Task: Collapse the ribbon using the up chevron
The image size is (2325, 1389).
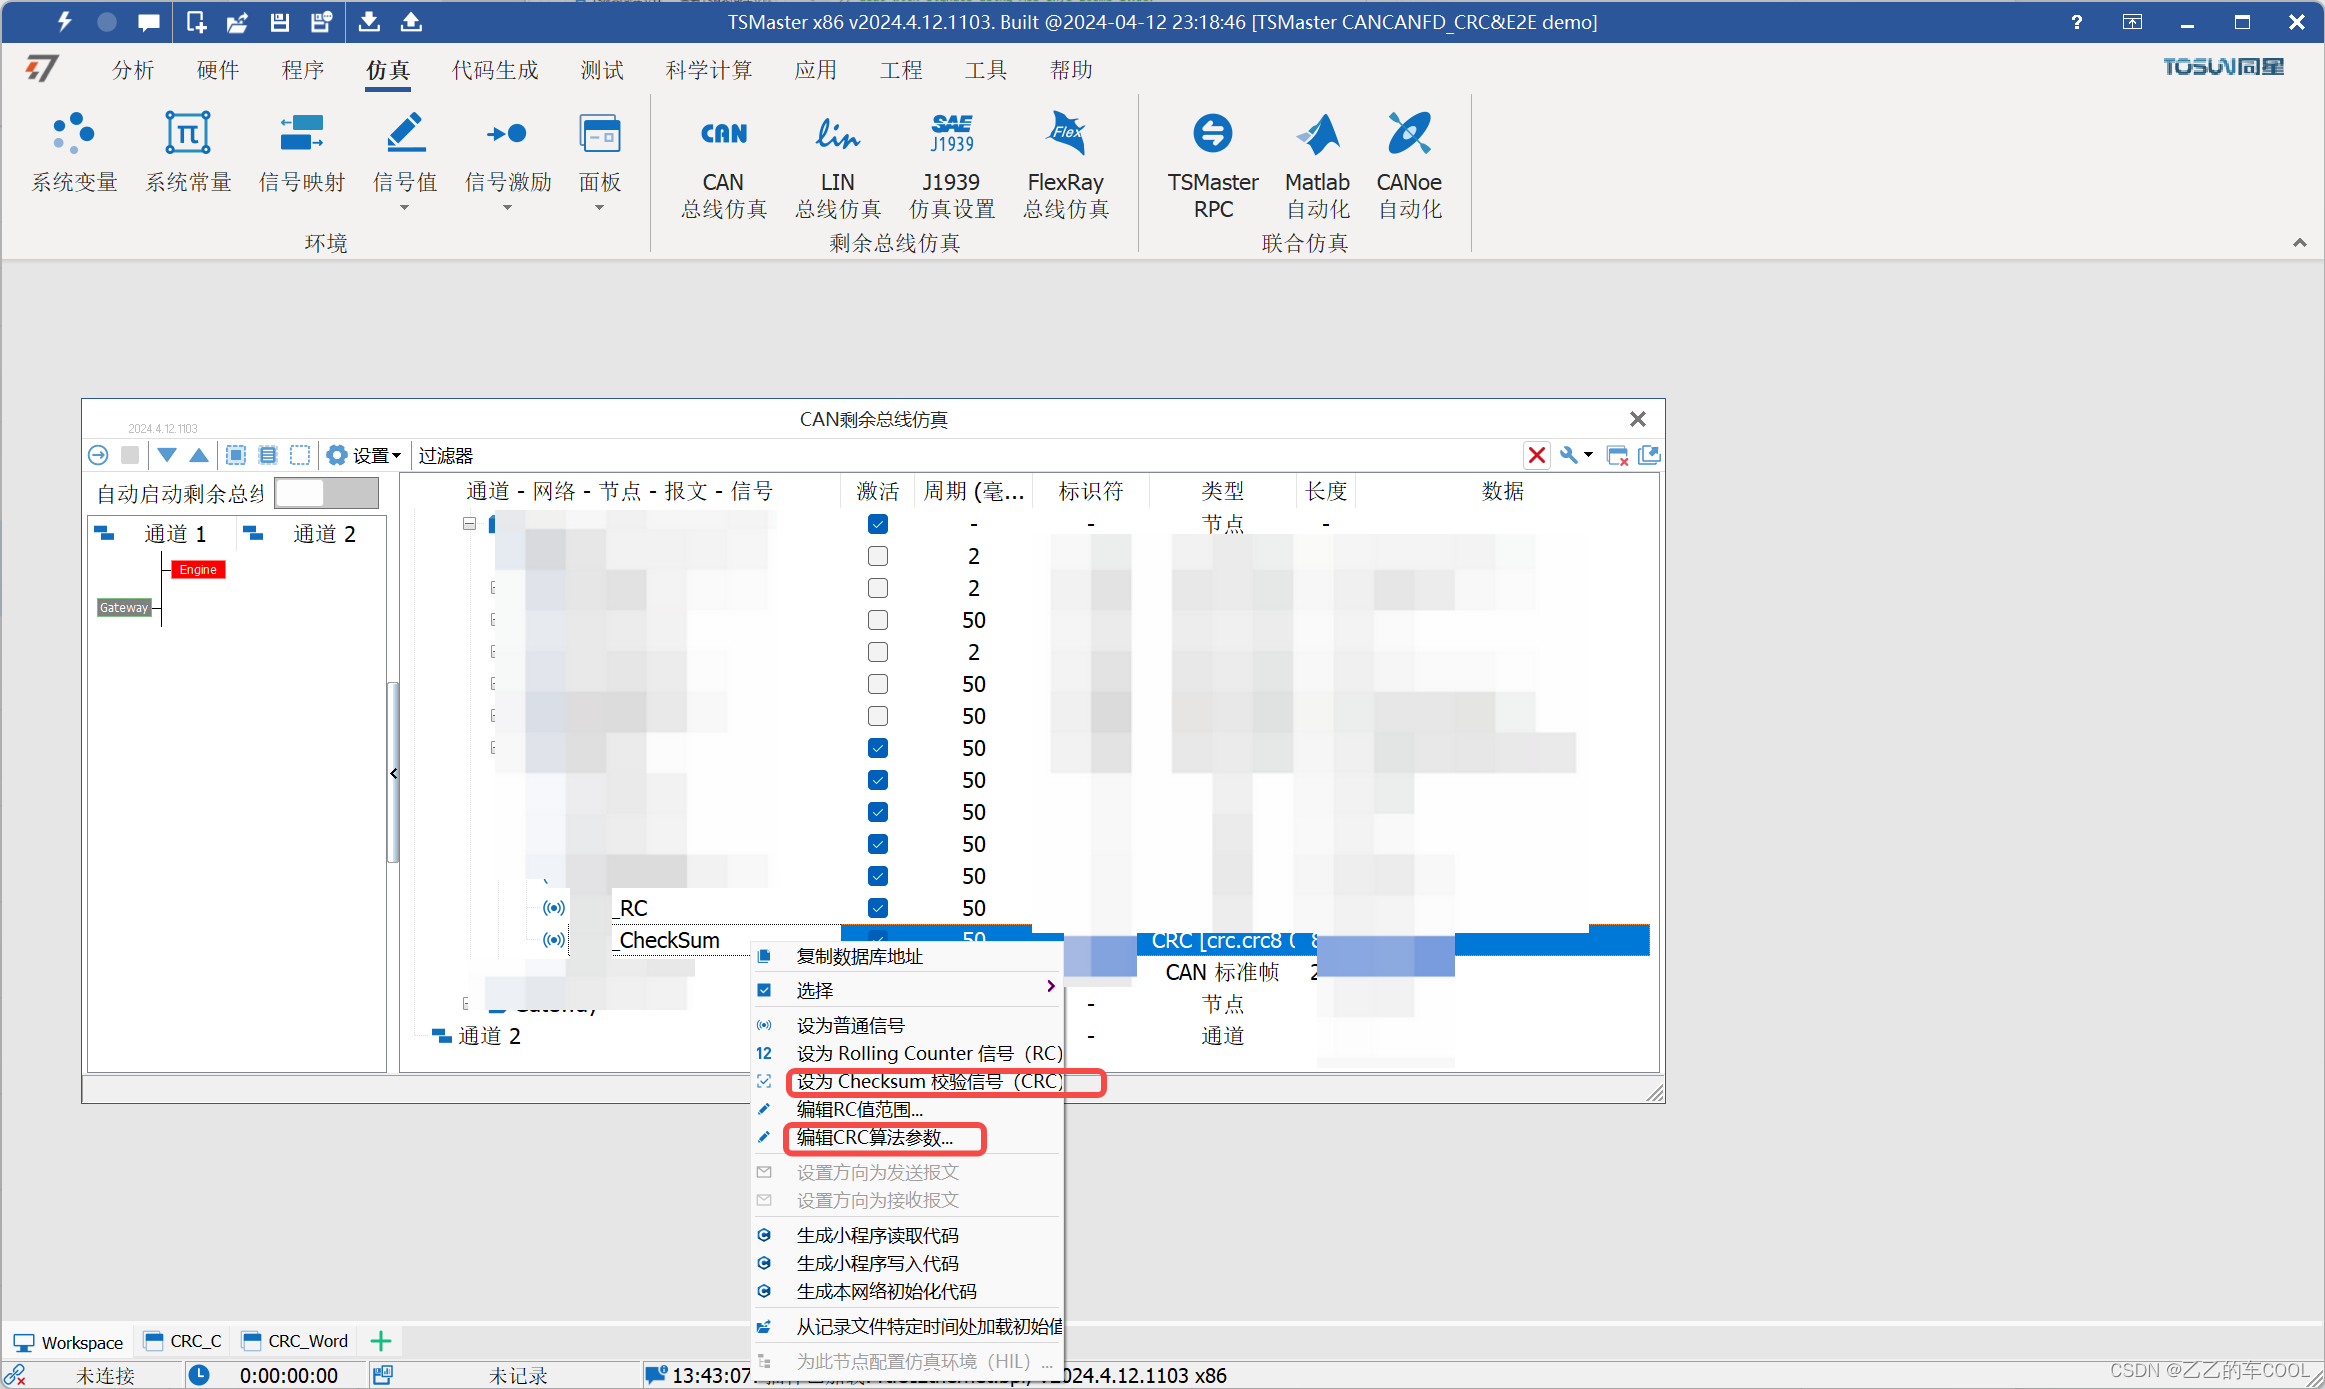Action: pyautogui.click(x=2300, y=243)
